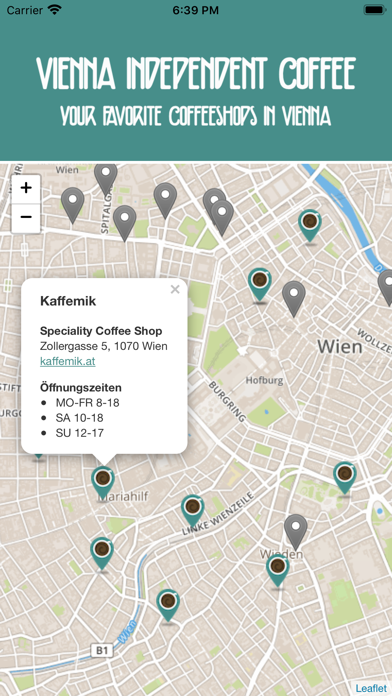This screenshot has width=392, height=696.
Task: Zoom in the map with plus button
Action: tap(26, 188)
